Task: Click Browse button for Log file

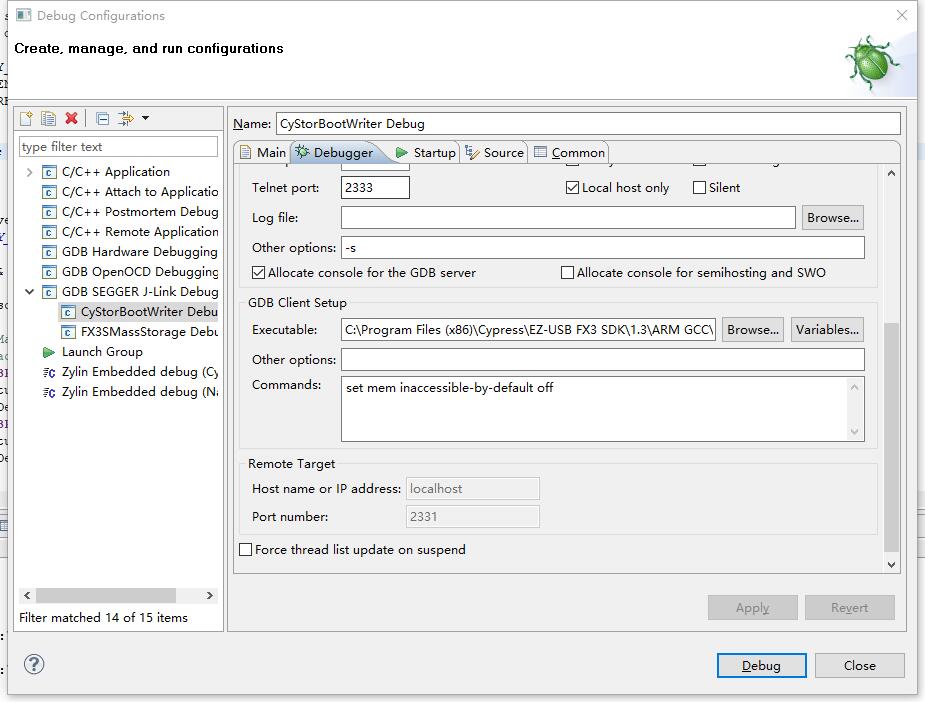Action: pos(832,218)
